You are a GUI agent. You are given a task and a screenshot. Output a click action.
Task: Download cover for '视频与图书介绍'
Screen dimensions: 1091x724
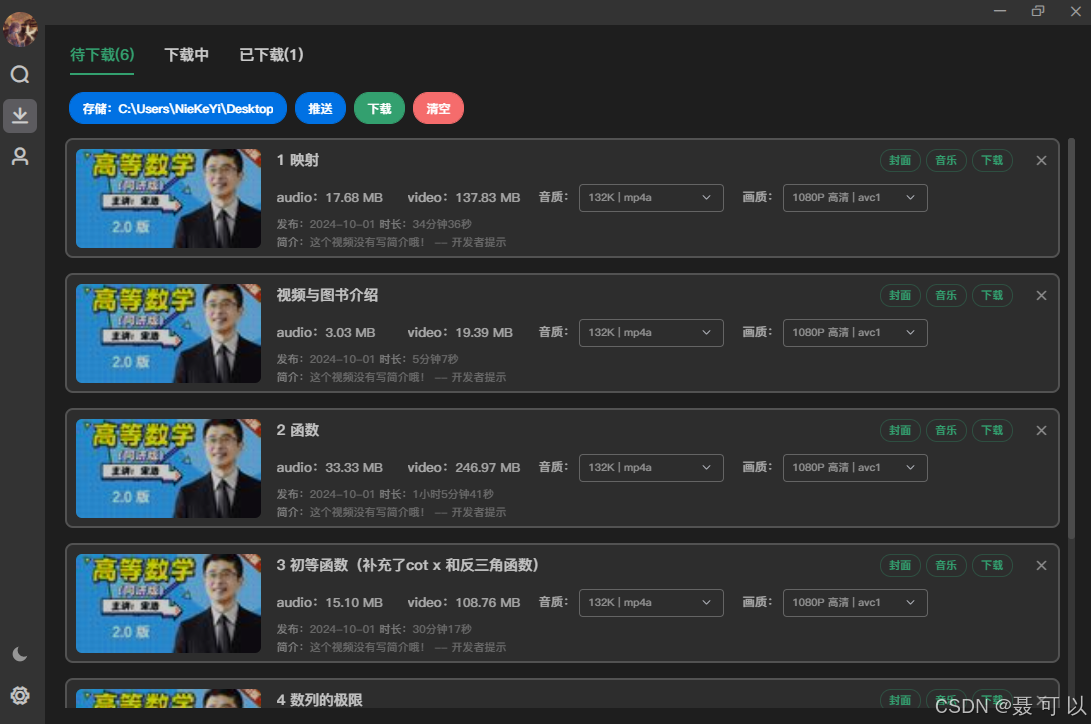coord(900,296)
